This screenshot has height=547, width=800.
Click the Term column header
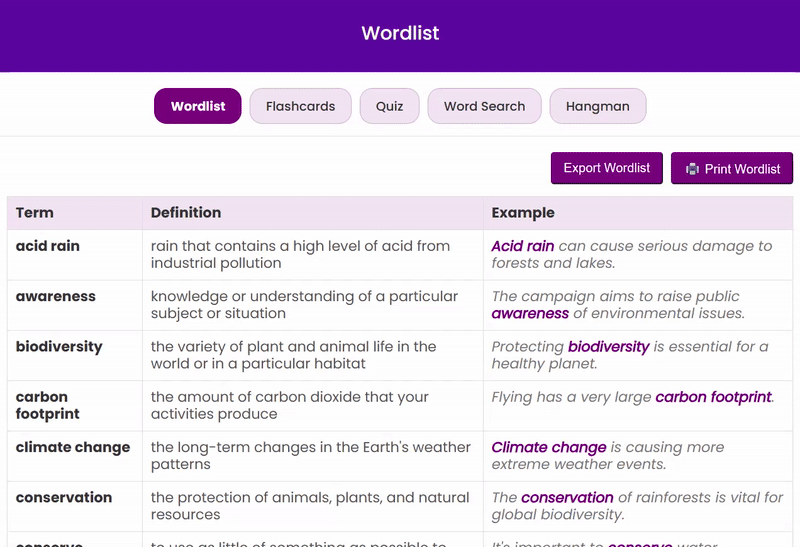(x=35, y=213)
